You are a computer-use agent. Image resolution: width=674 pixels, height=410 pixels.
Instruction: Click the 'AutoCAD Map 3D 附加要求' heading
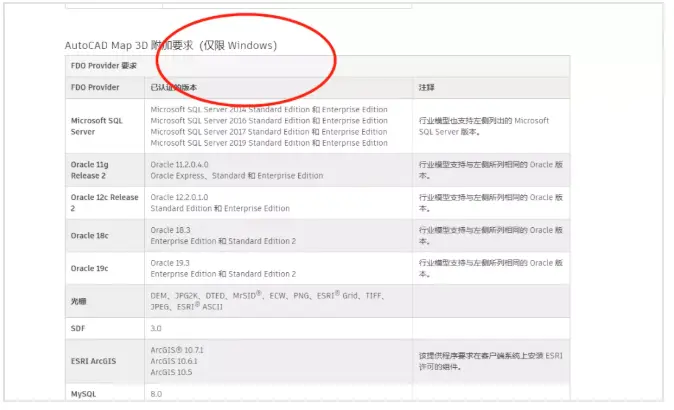pyautogui.click(x=171, y=45)
